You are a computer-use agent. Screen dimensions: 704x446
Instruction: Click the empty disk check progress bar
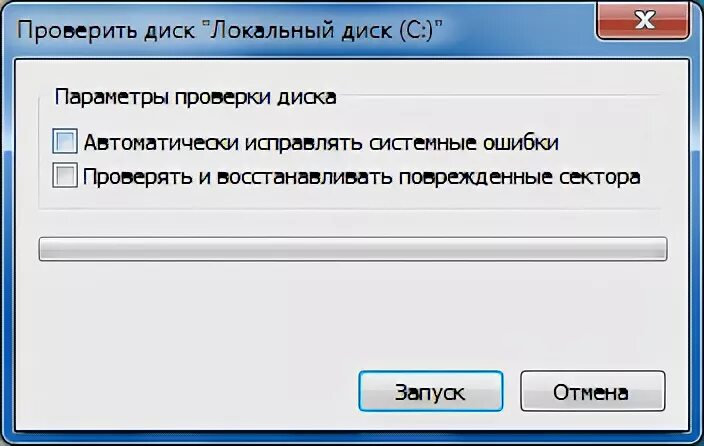[353, 249]
